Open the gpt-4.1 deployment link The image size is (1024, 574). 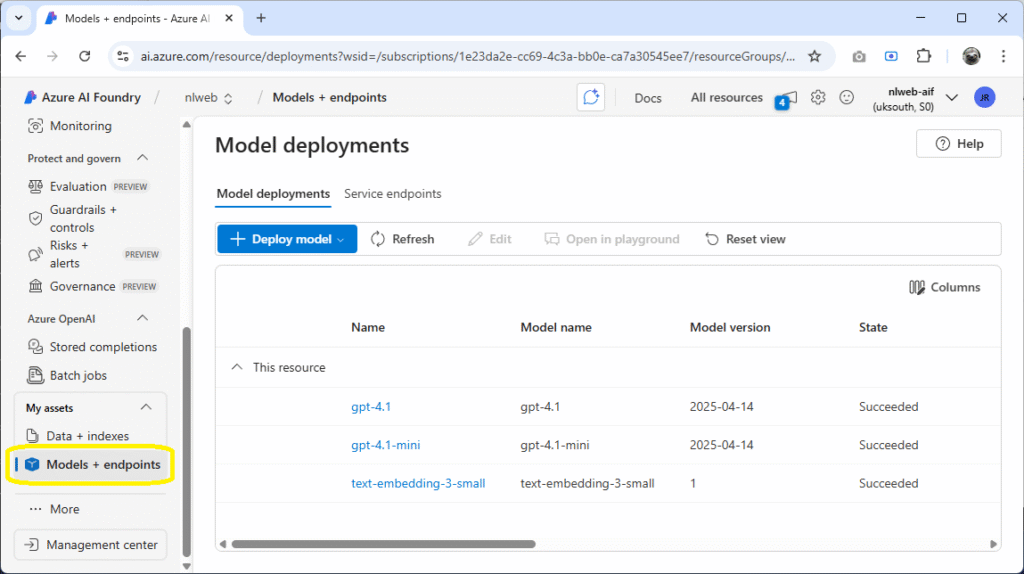tap(371, 407)
